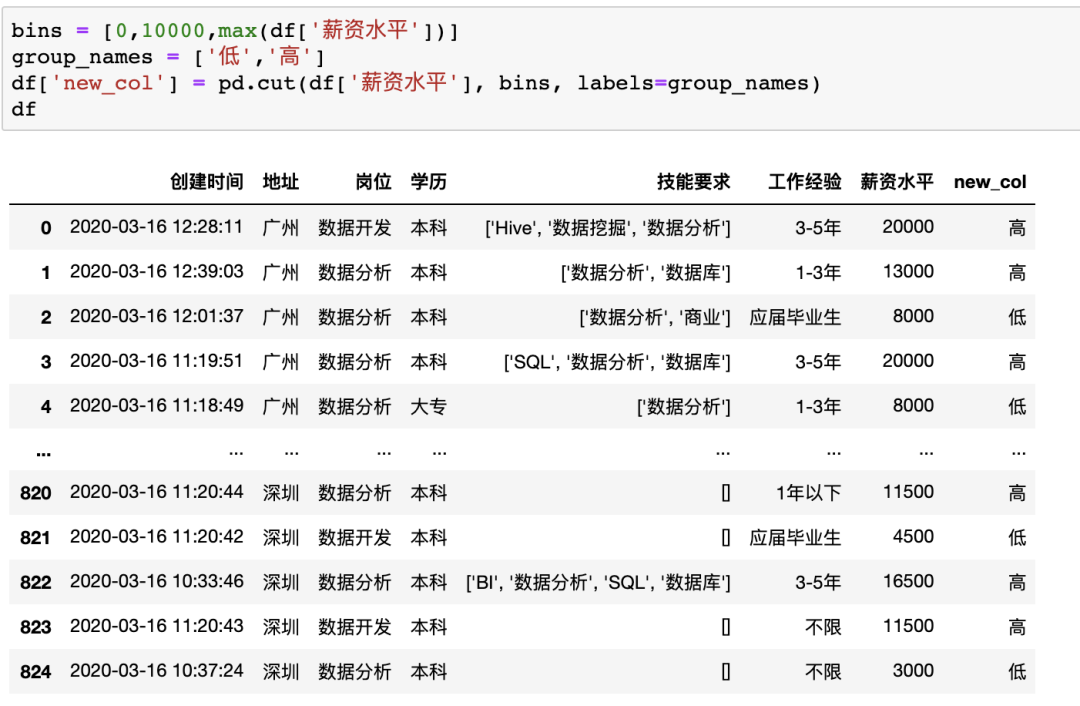Viewport: 1080px width, 706px height.
Task: Select row index 821 label
Action: pyautogui.click(x=36, y=538)
